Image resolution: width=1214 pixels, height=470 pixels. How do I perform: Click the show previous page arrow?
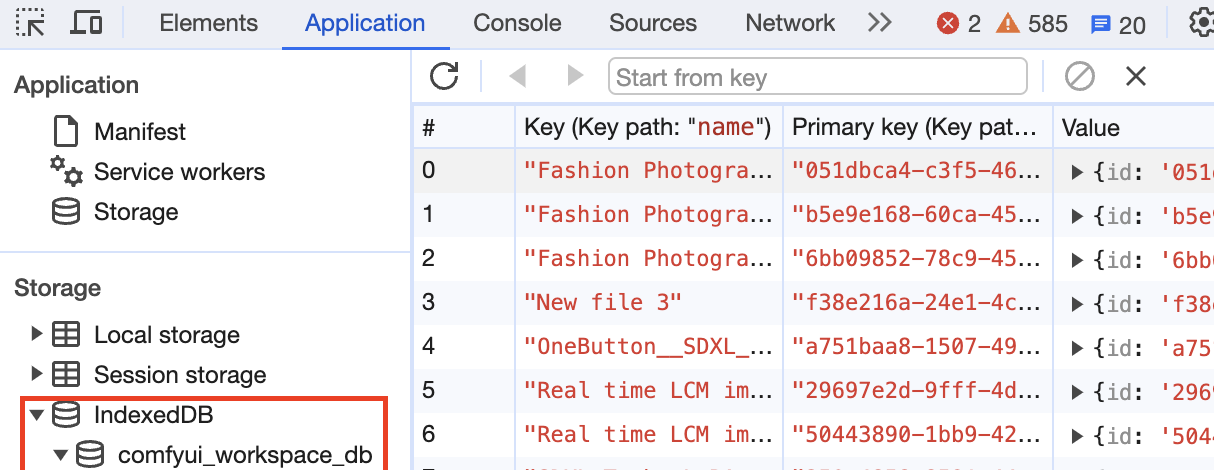[517, 76]
